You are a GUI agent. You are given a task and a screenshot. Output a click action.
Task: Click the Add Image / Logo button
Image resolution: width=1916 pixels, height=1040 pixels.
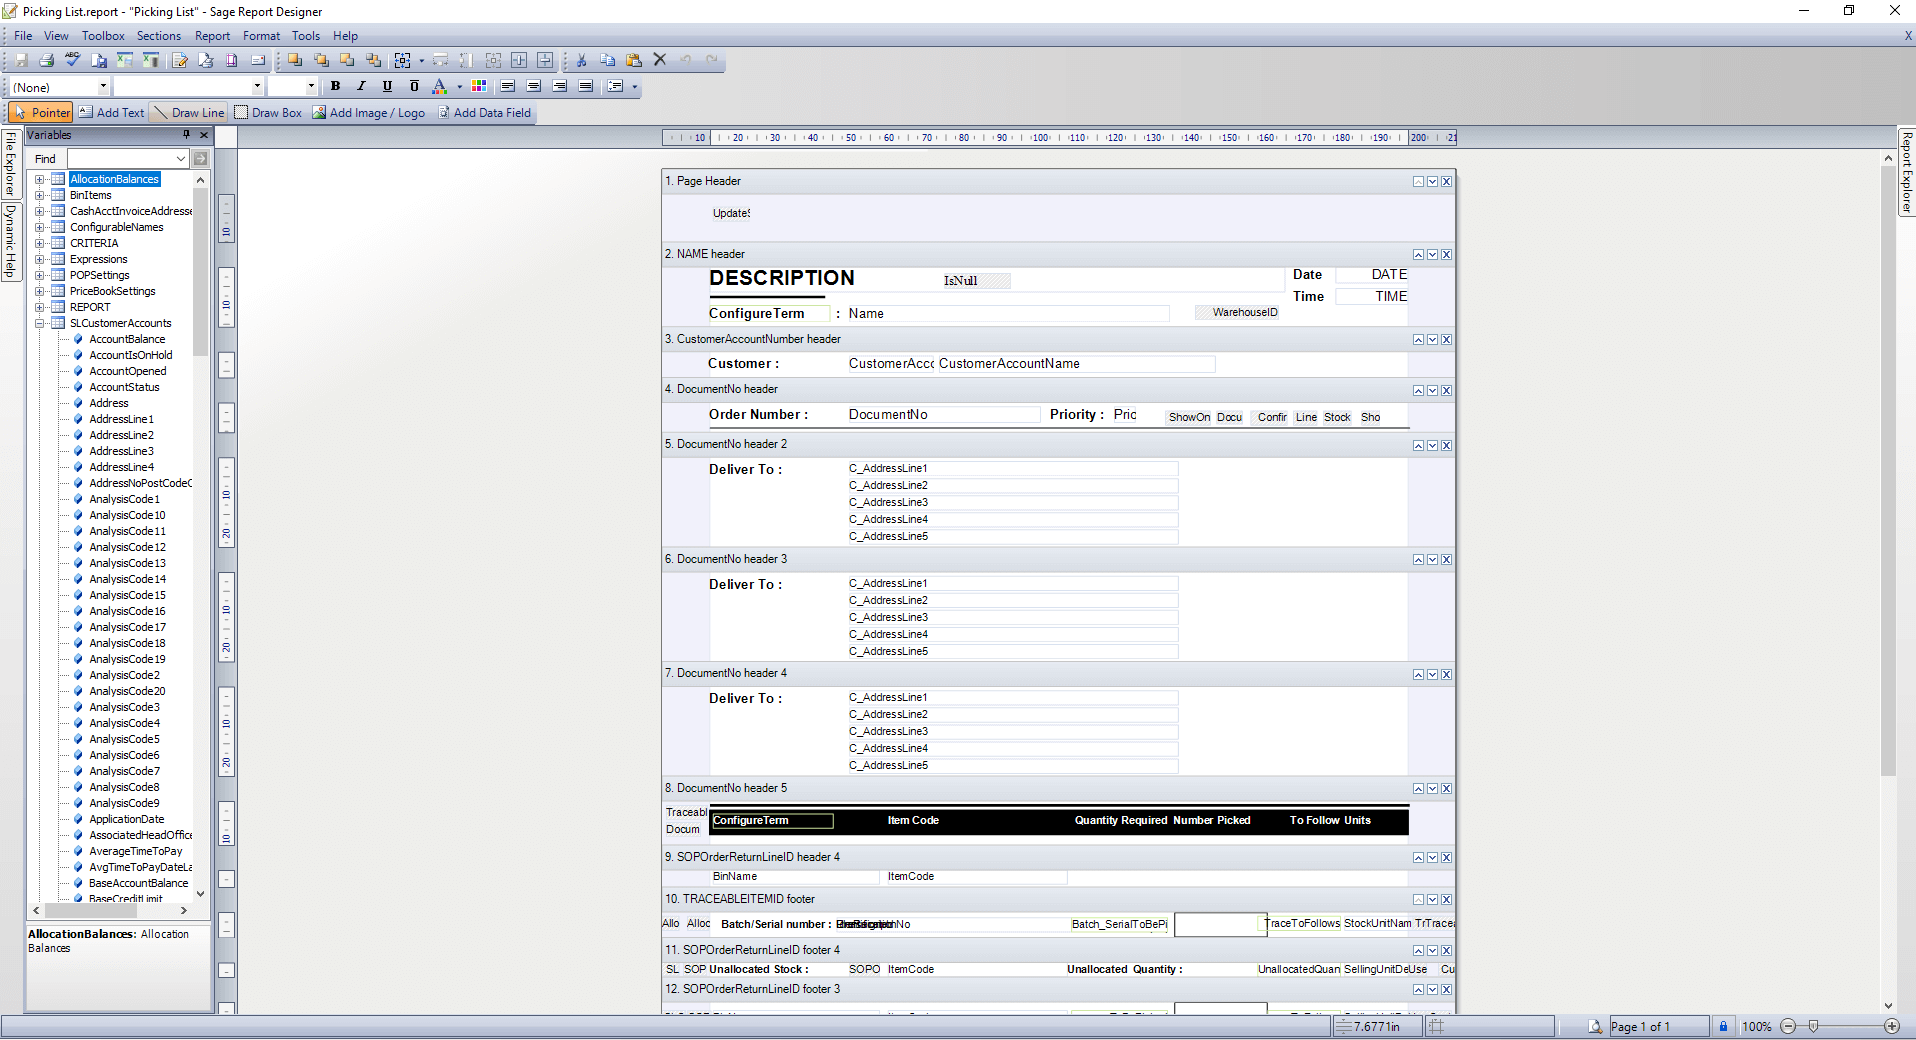click(x=369, y=112)
